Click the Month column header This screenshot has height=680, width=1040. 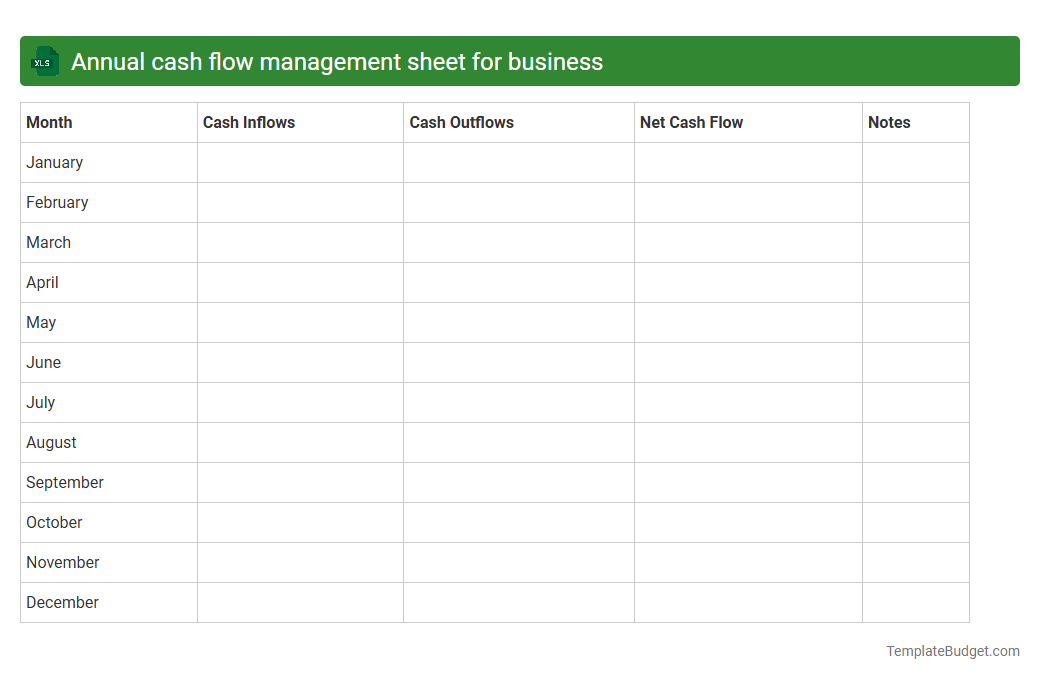pyautogui.click(x=49, y=122)
